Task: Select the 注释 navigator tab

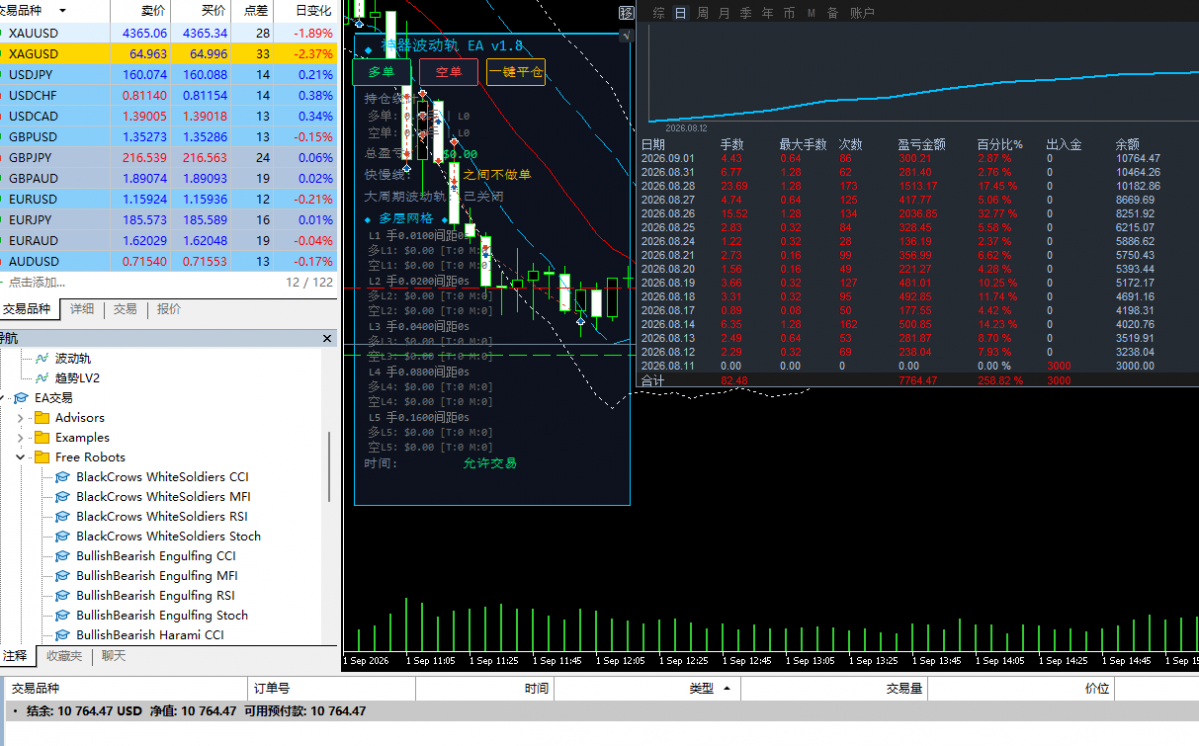Action: pyautogui.click(x=15, y=656)
